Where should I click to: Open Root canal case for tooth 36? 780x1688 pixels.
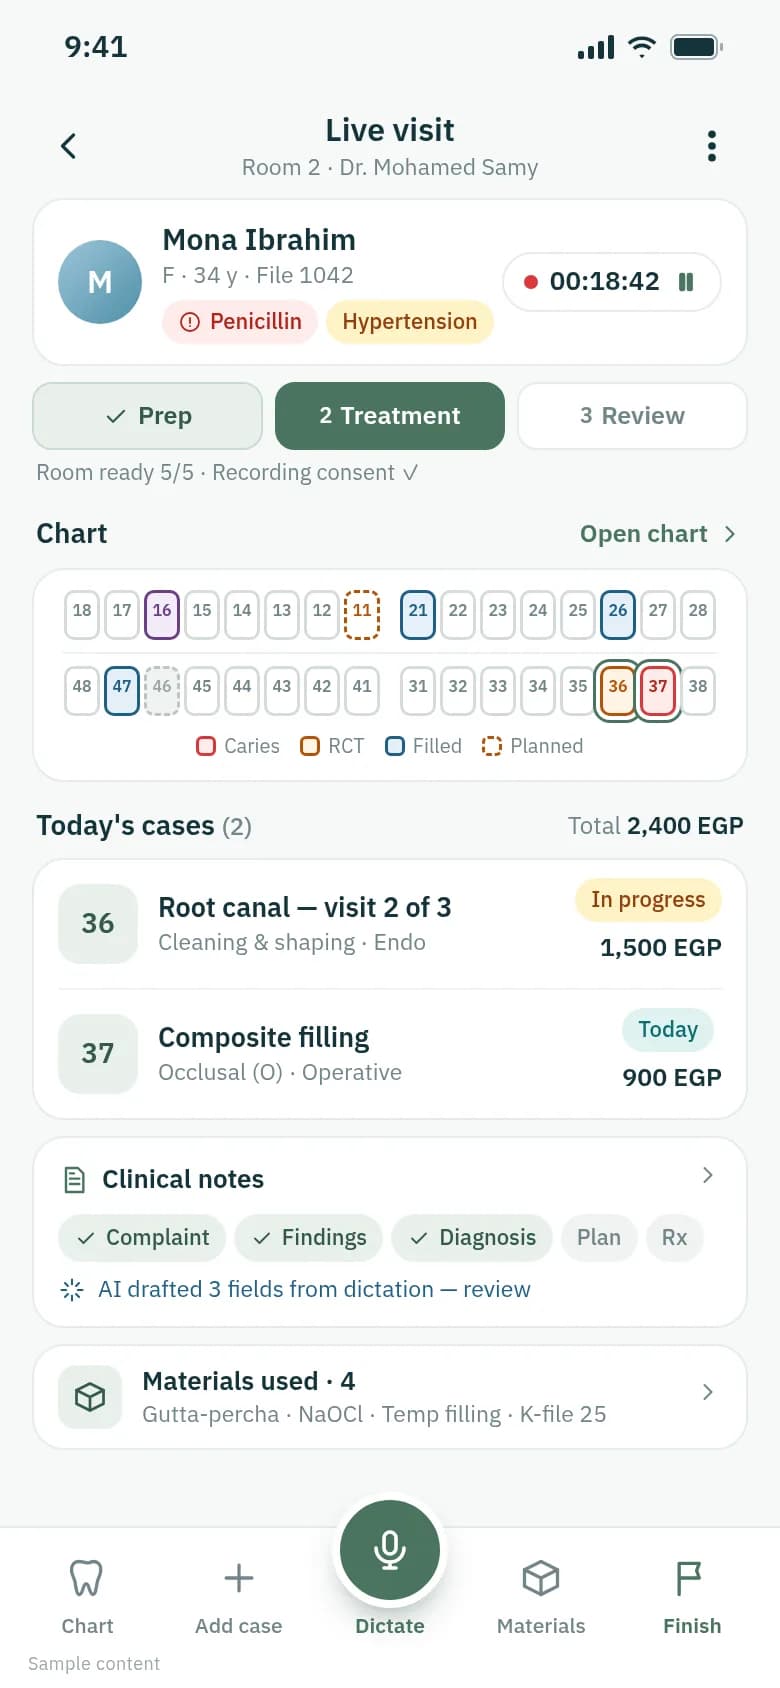pyautogui.click(x=390, y=923)
